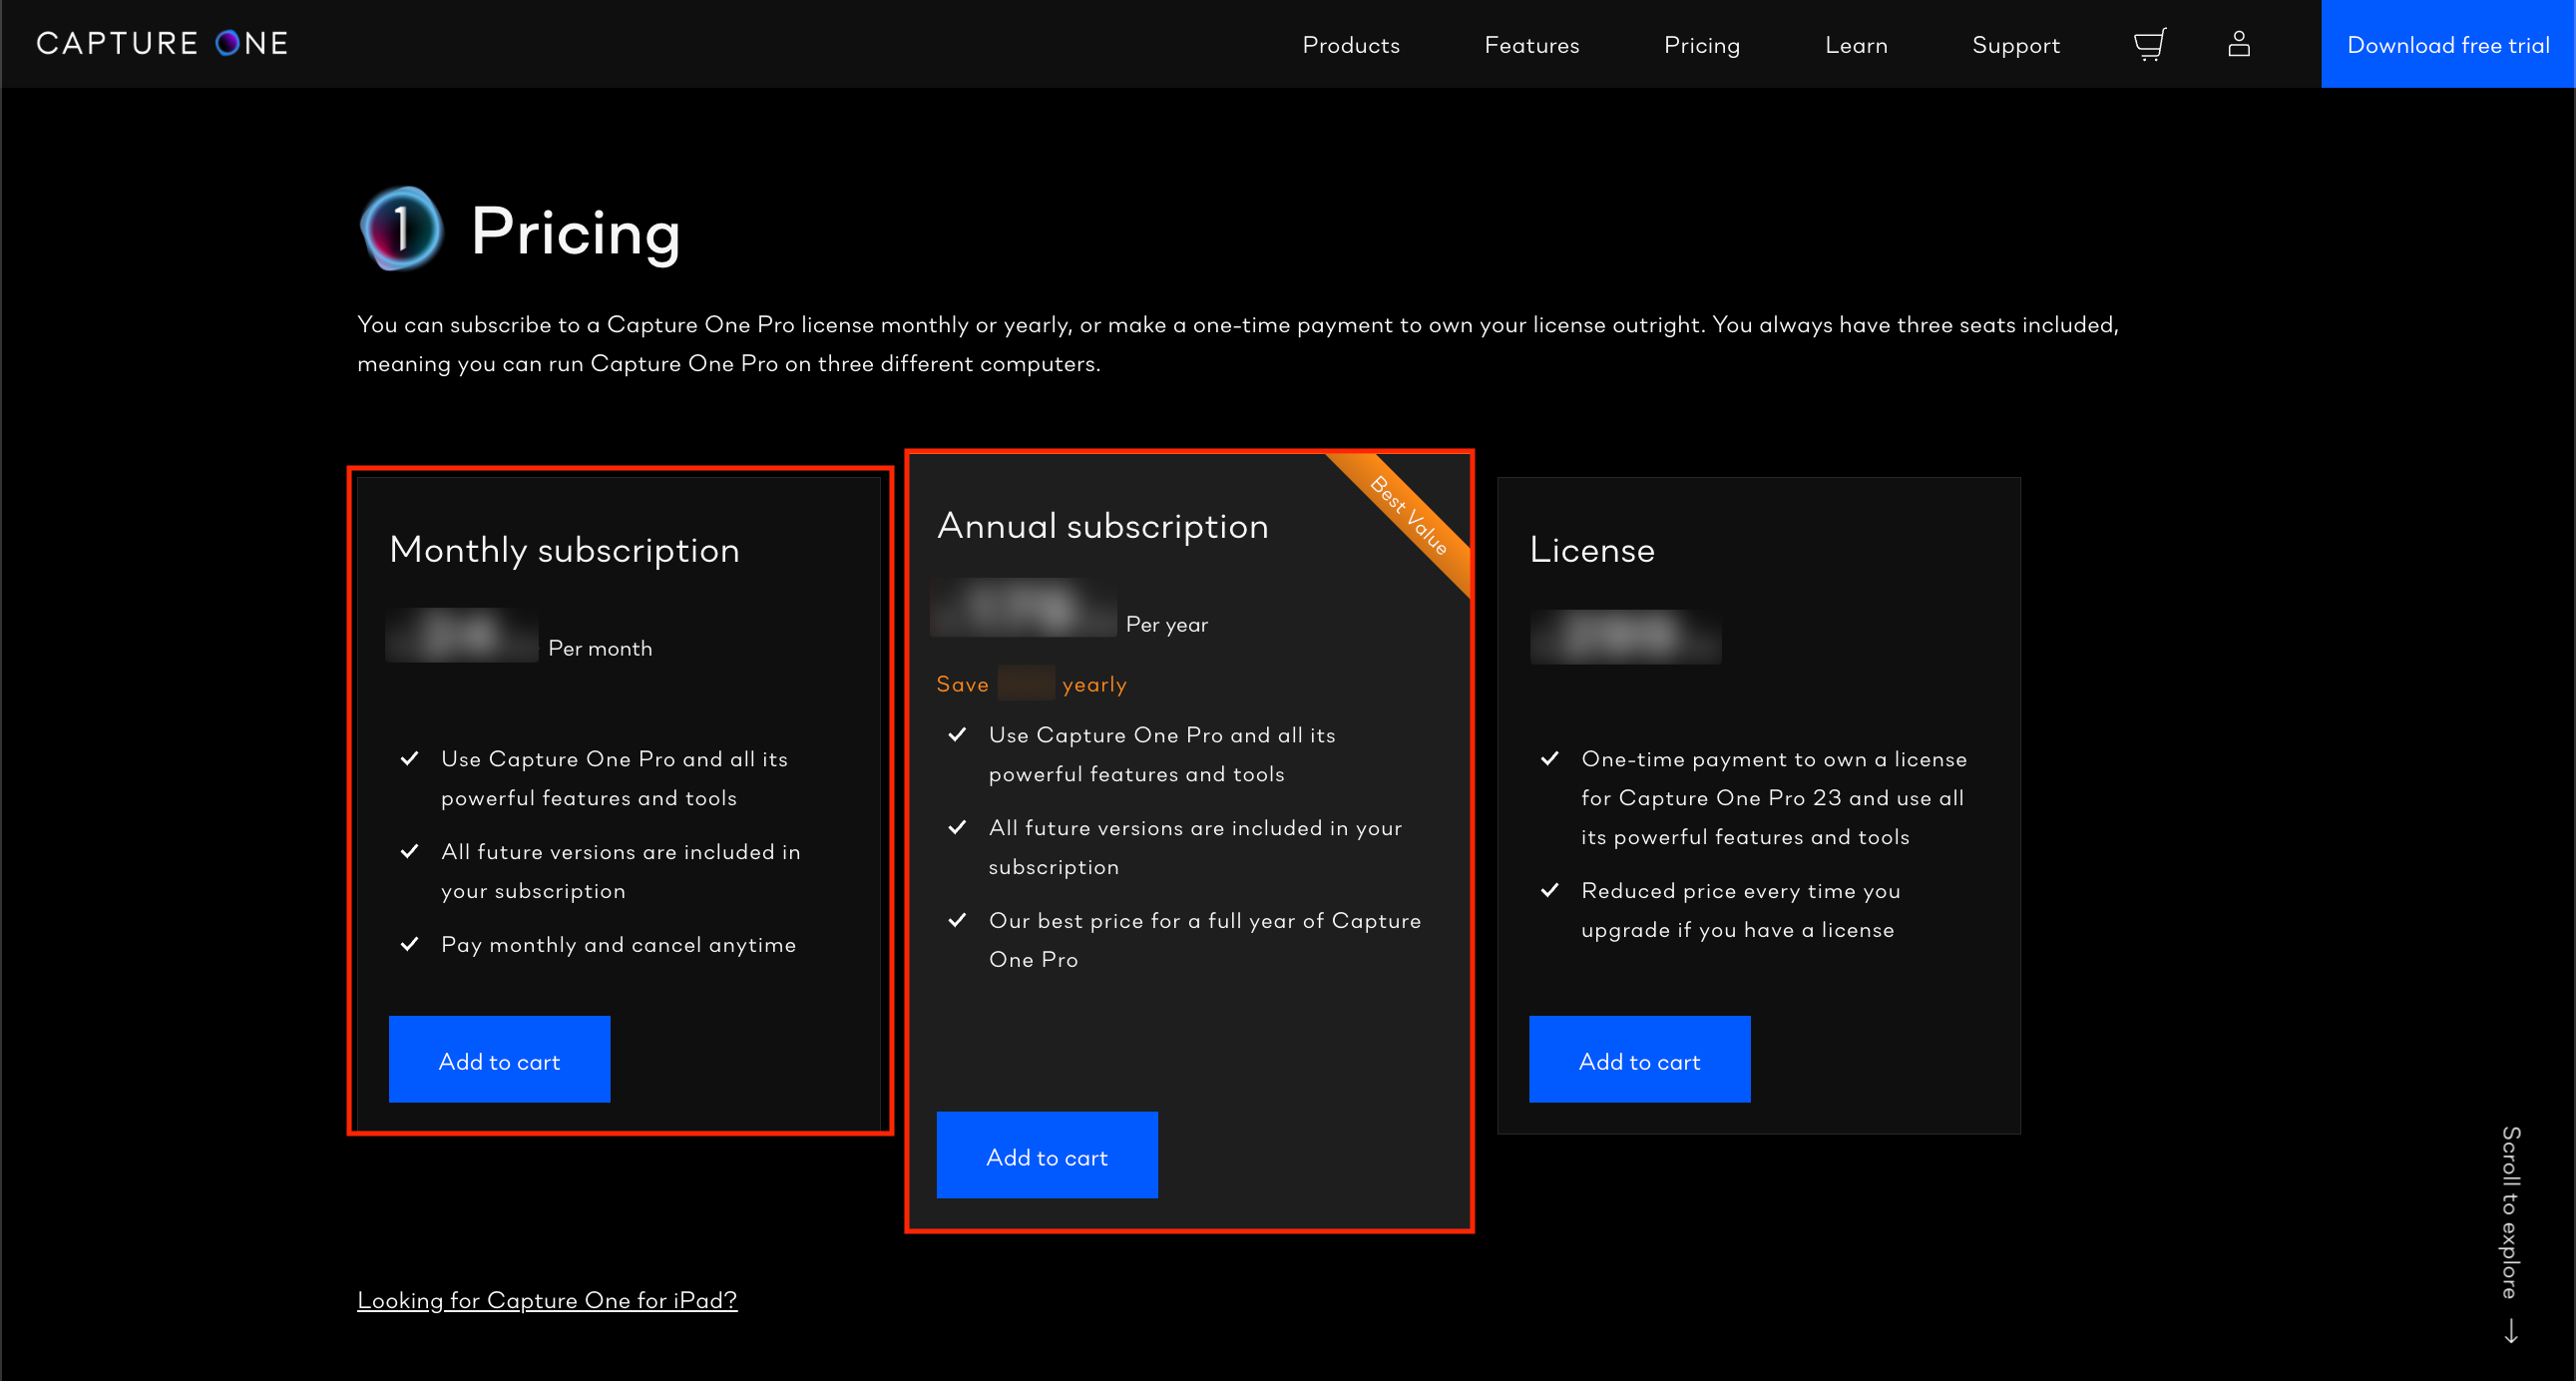
Task: Open the Support menu
Action: coord(2016,45)
